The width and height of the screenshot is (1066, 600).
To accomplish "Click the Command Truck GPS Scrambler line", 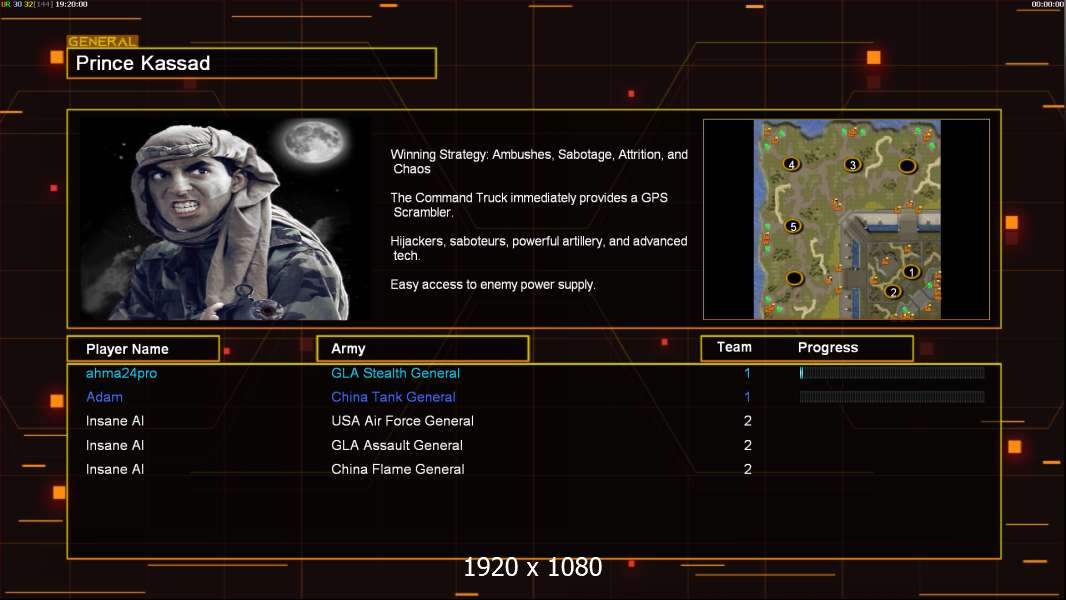I will coord(529,205).
